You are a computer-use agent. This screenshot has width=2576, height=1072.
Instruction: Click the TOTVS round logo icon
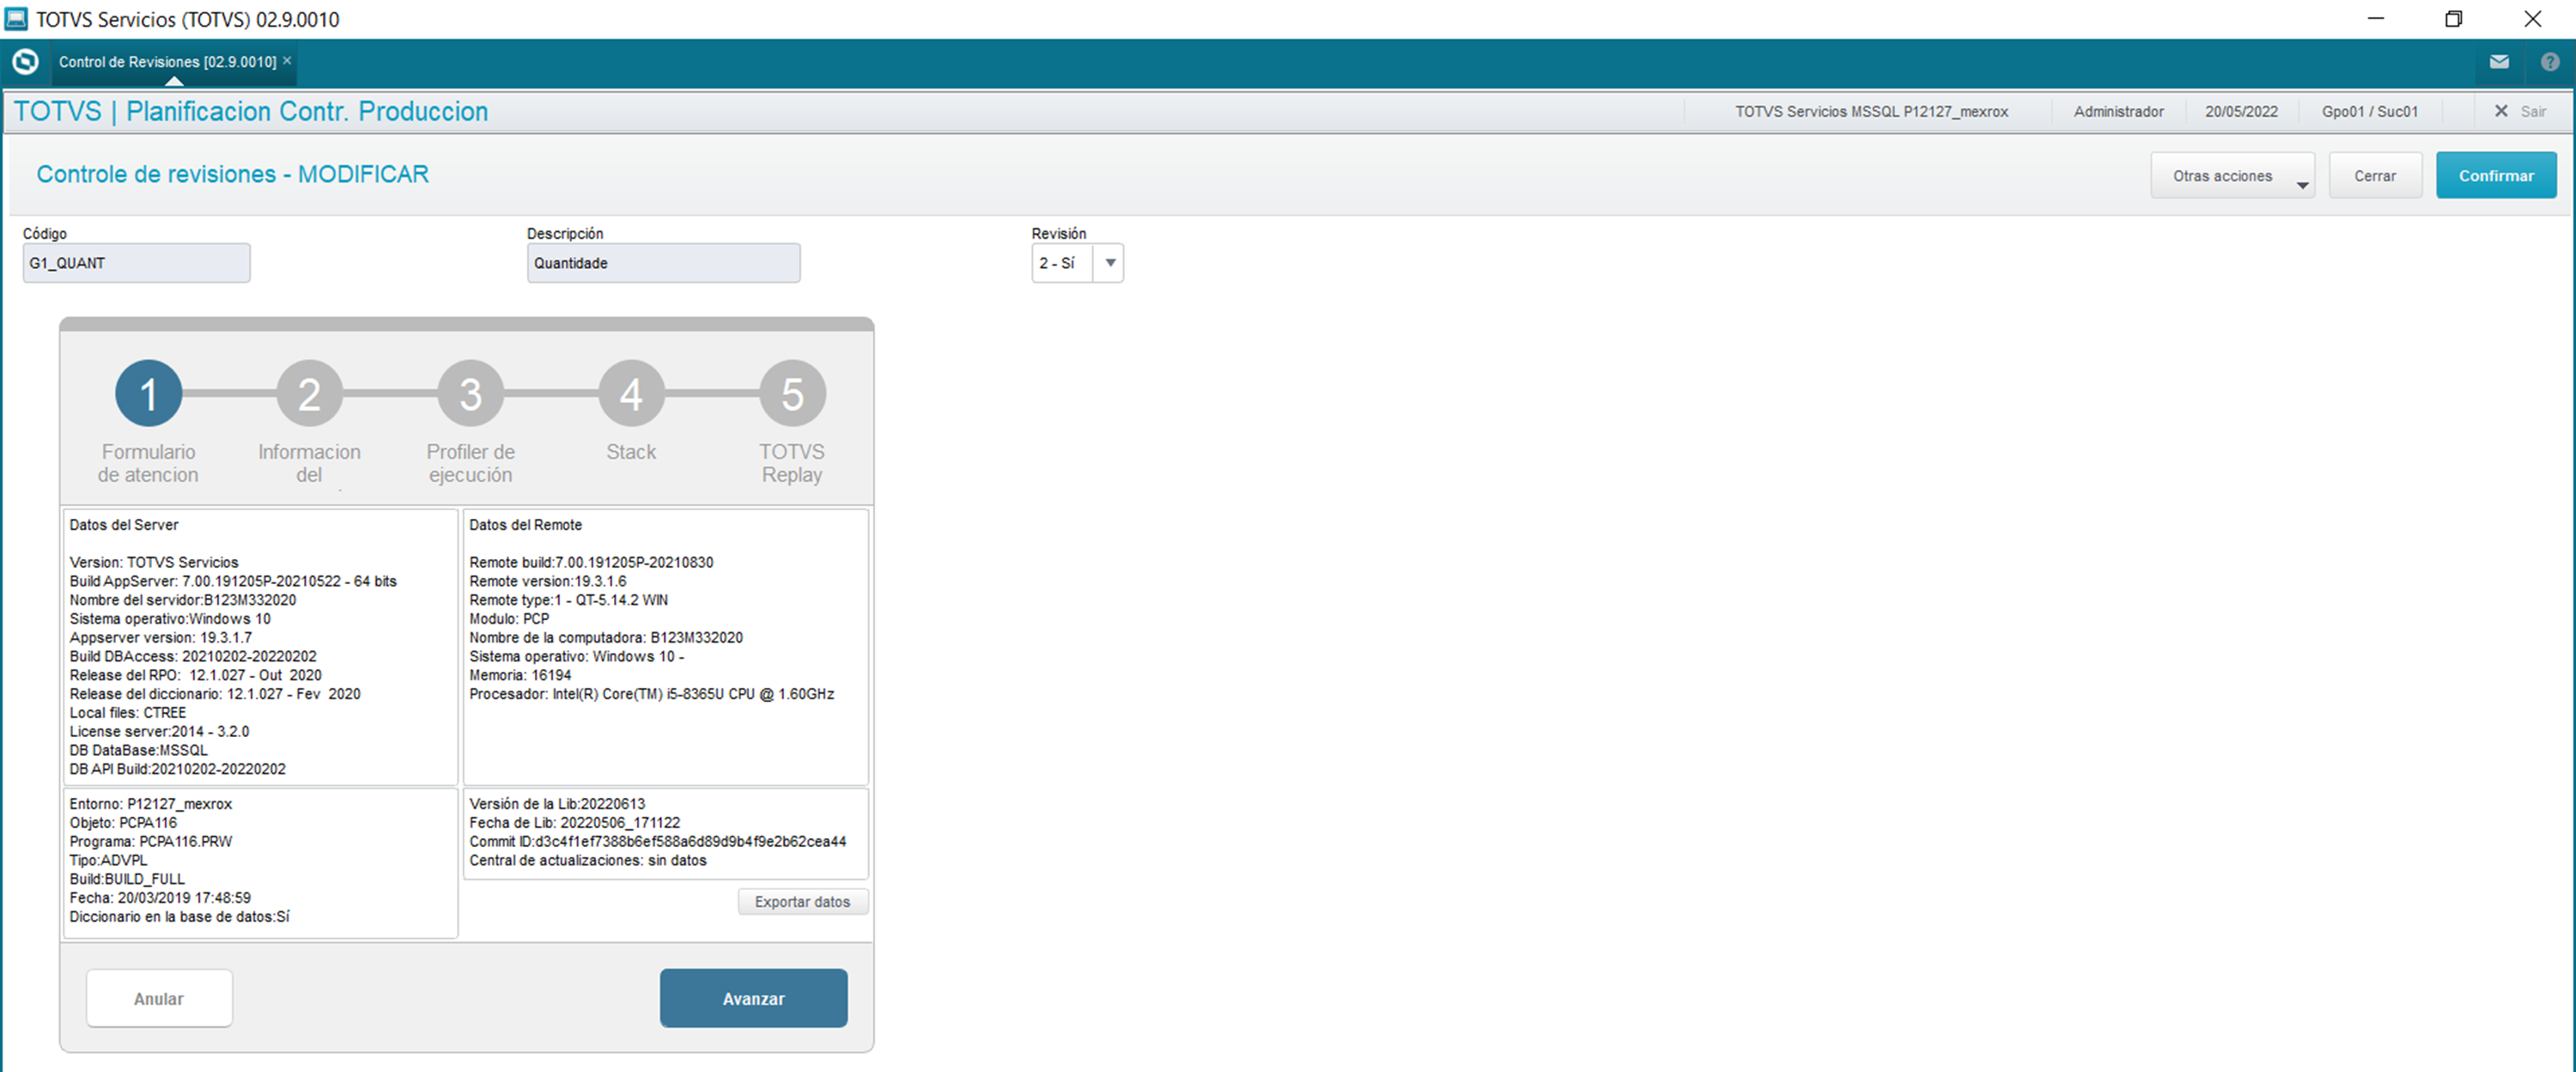(25, 62)
